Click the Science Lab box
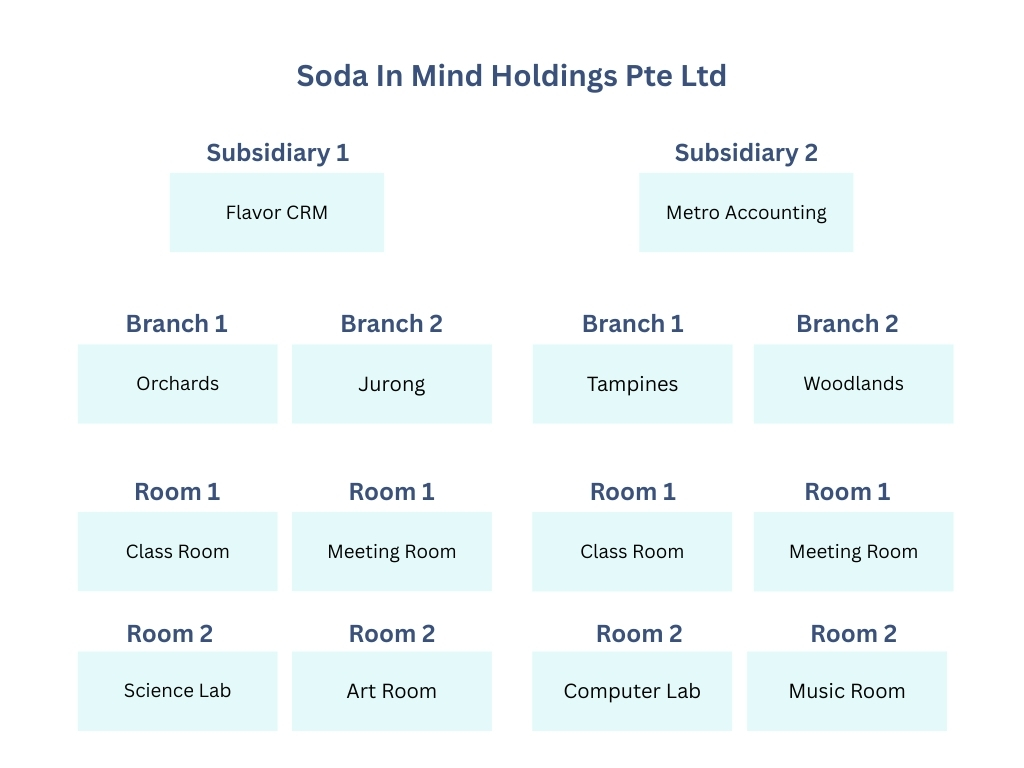1024x768 pixels. (178, 691)
